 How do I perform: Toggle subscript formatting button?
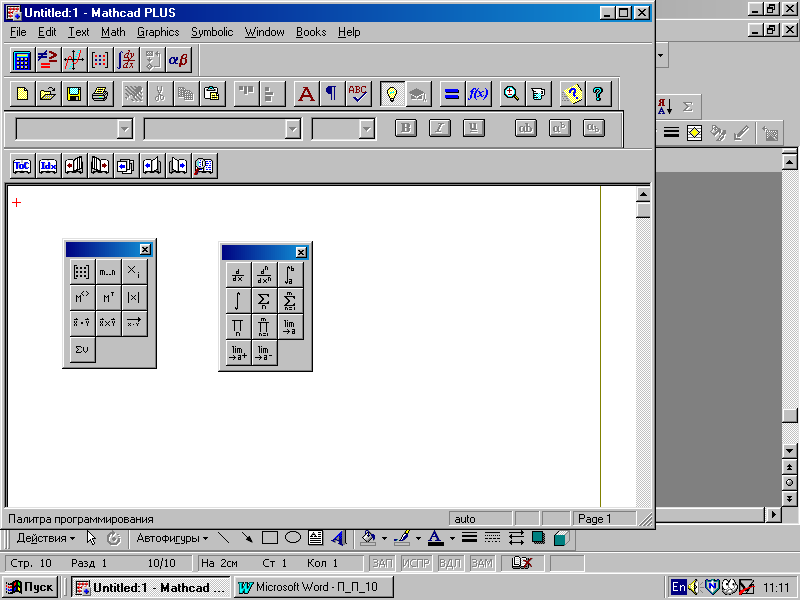593,128
